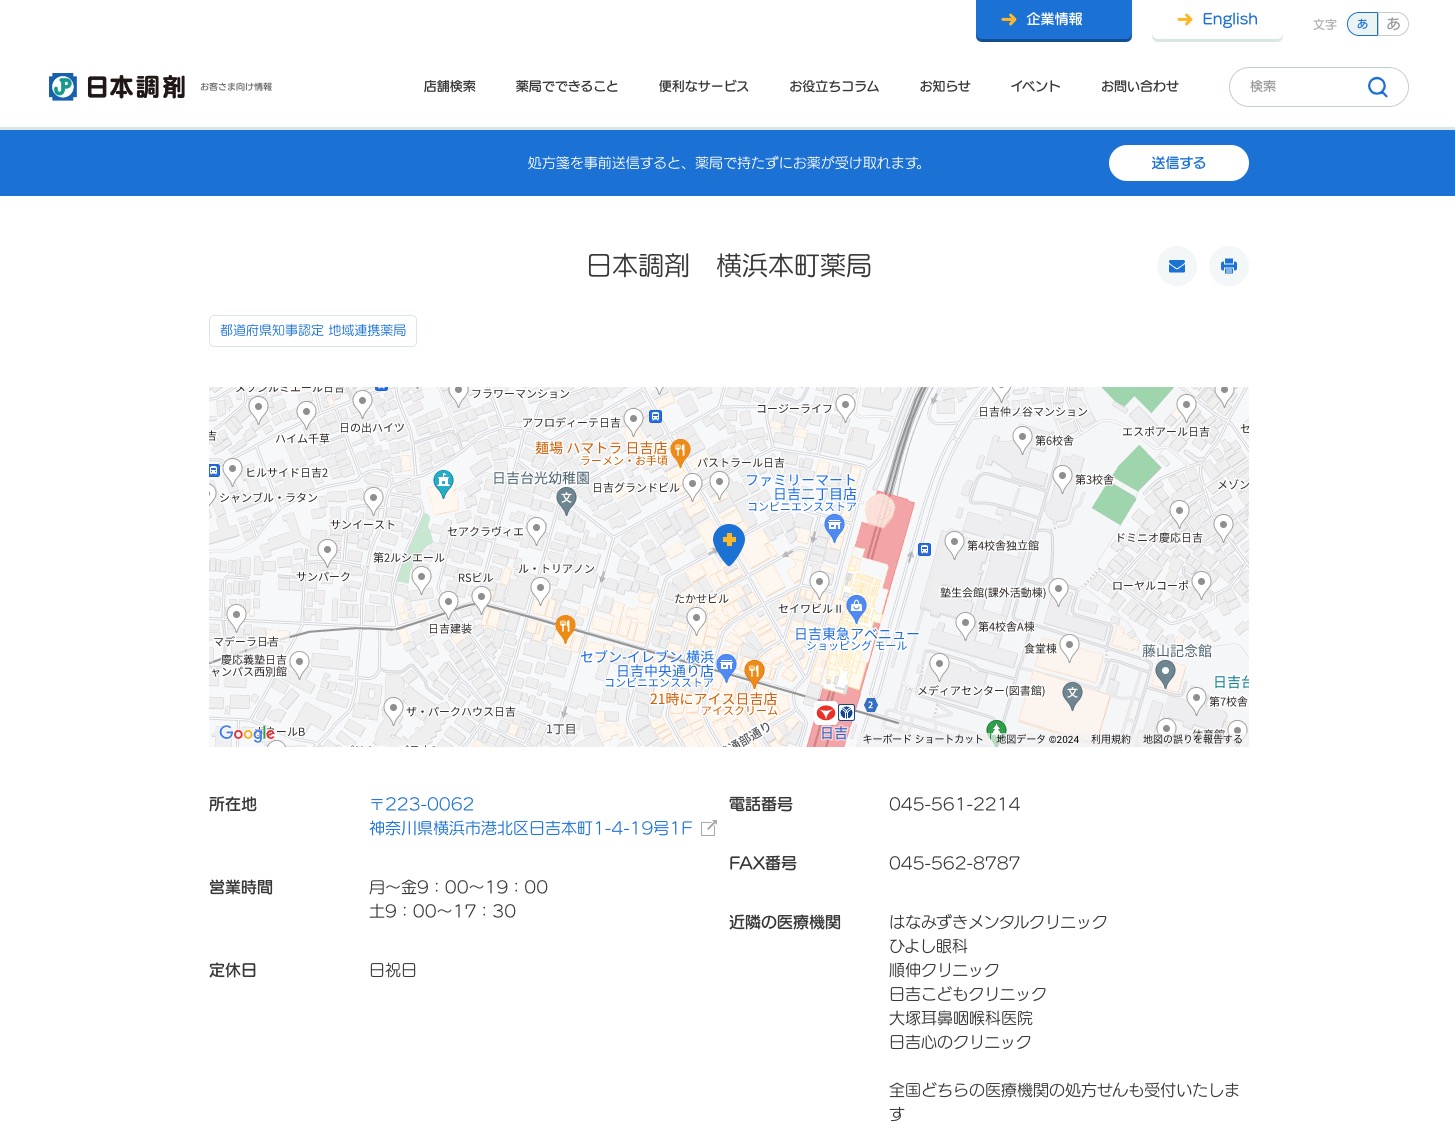Click the external link icon beside the address
The image size is (1455, 1131).
coord(708,828)
